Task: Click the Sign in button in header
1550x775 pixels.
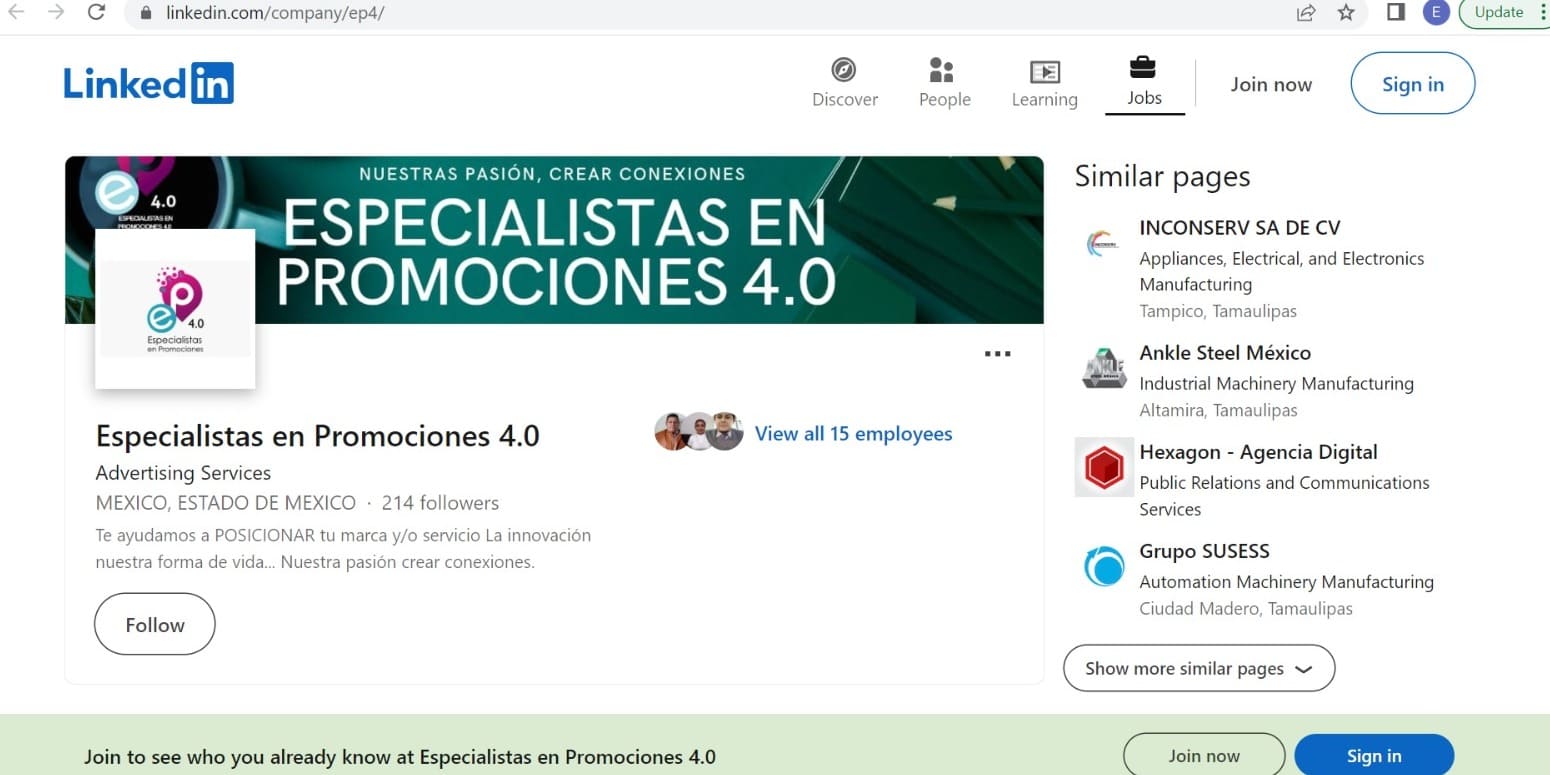Action: click(x=1412, y=84)
